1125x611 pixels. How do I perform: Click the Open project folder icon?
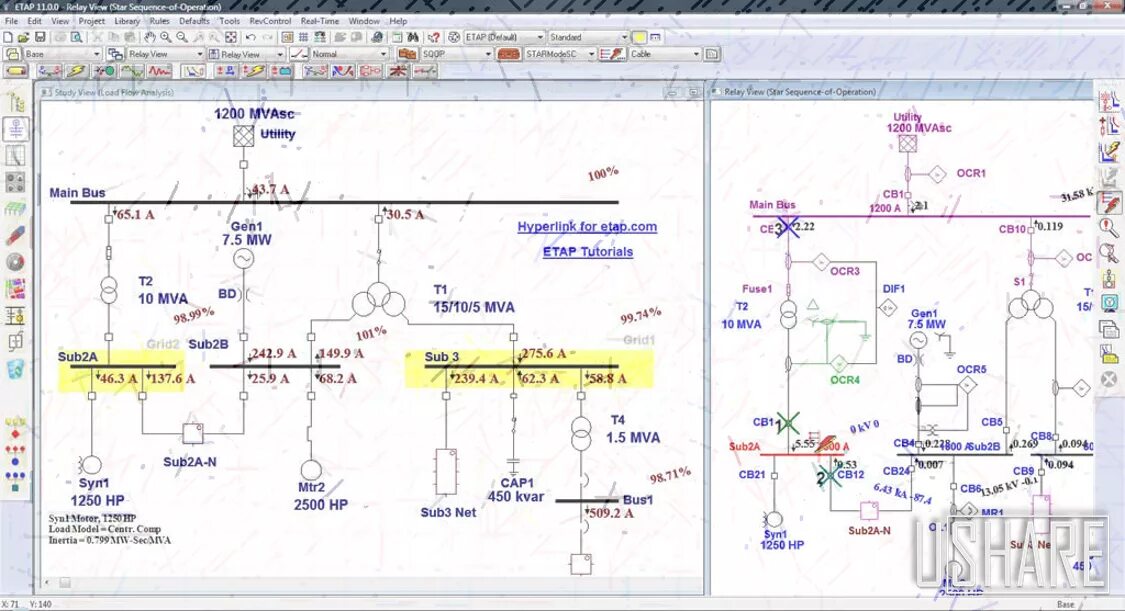point(24,37)
